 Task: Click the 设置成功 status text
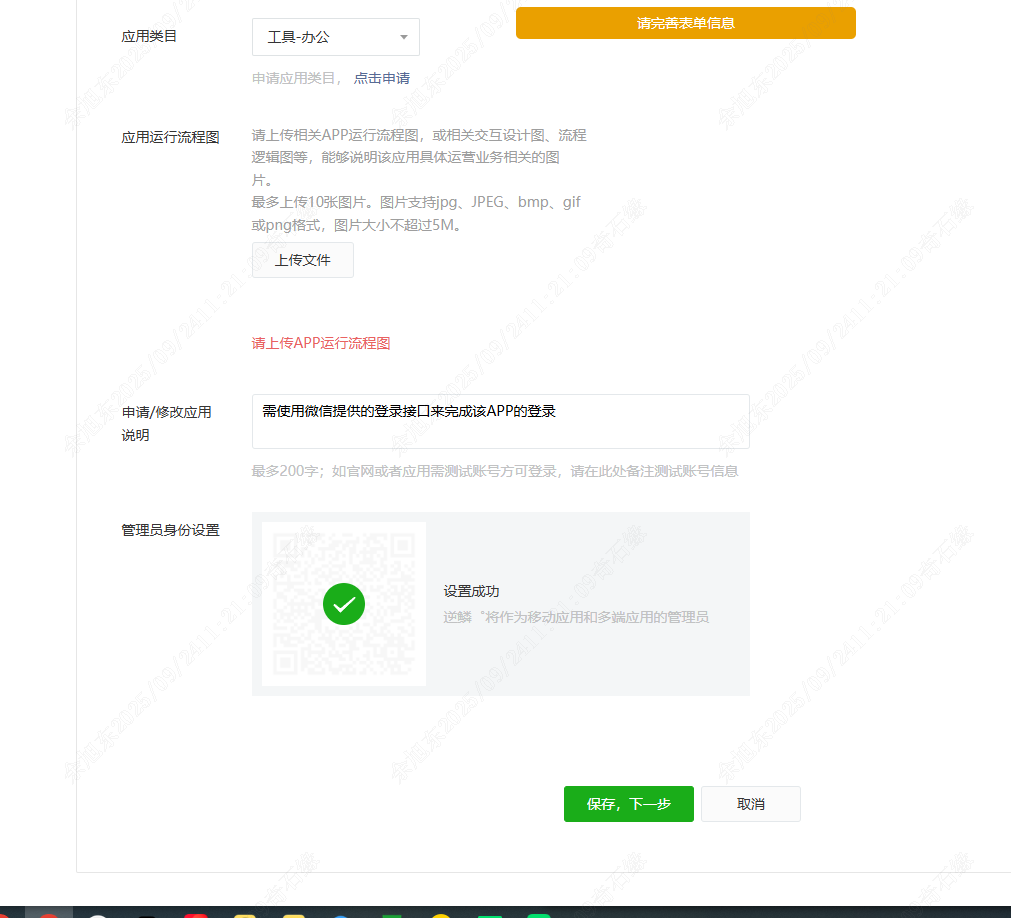(471, 591)
